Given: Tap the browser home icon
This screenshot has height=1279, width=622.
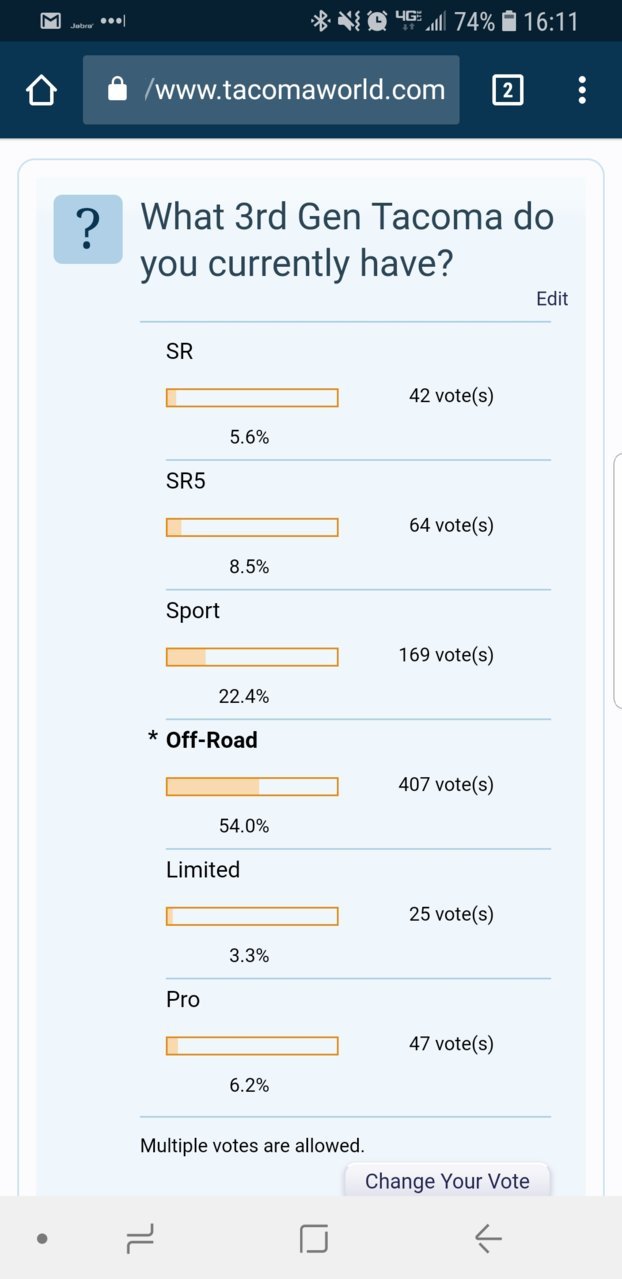Looking at the screenshot, I should coord(41,90).
